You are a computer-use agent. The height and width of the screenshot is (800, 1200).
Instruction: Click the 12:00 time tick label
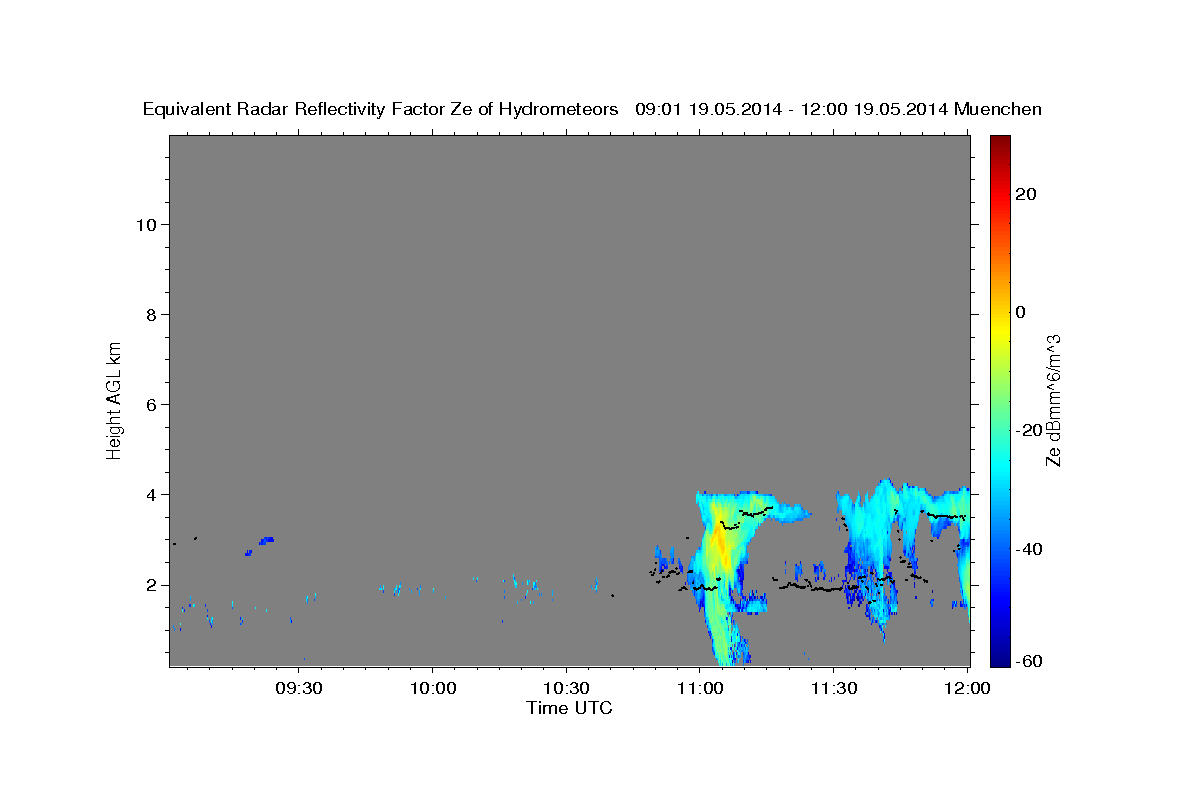pos(967,689)
